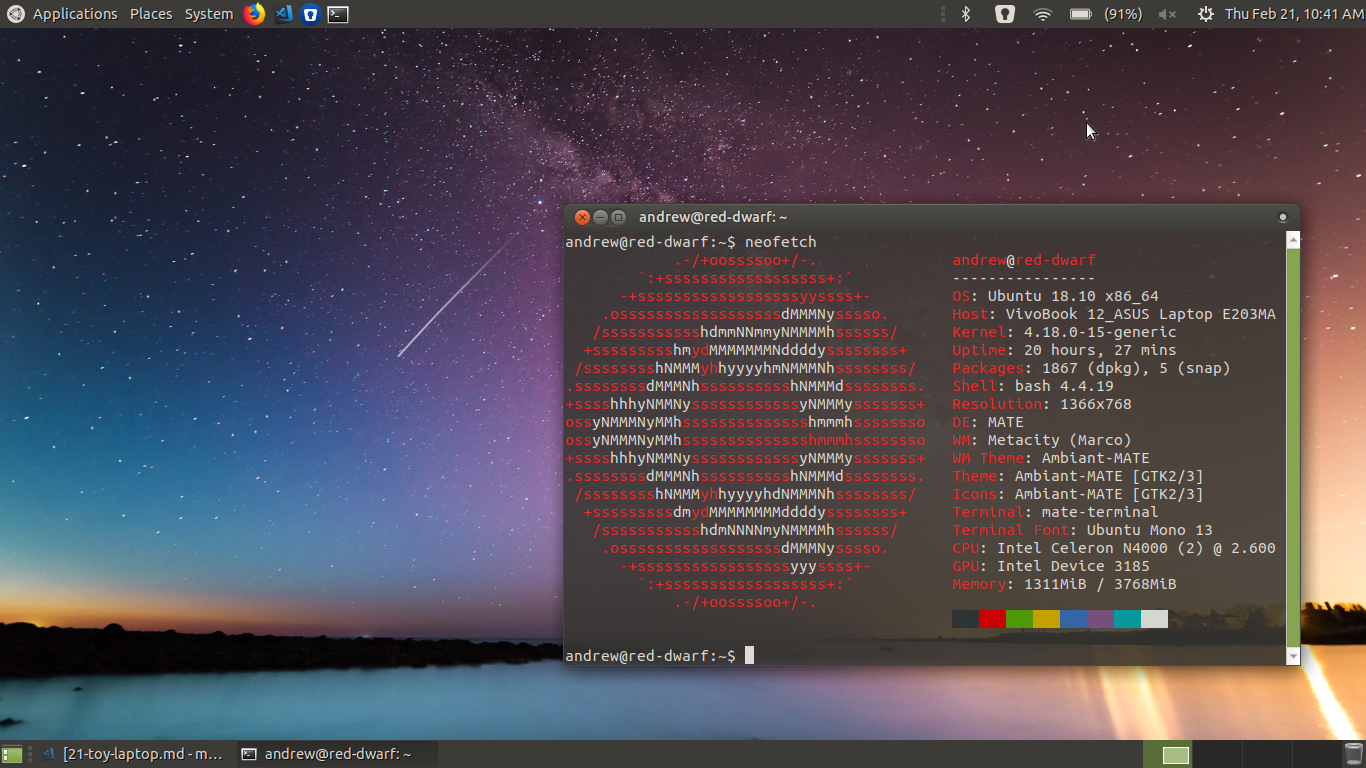Click the terminal scrollbar down arrow
Viewport: 1366px width, 768px height.
(1293, 656)
